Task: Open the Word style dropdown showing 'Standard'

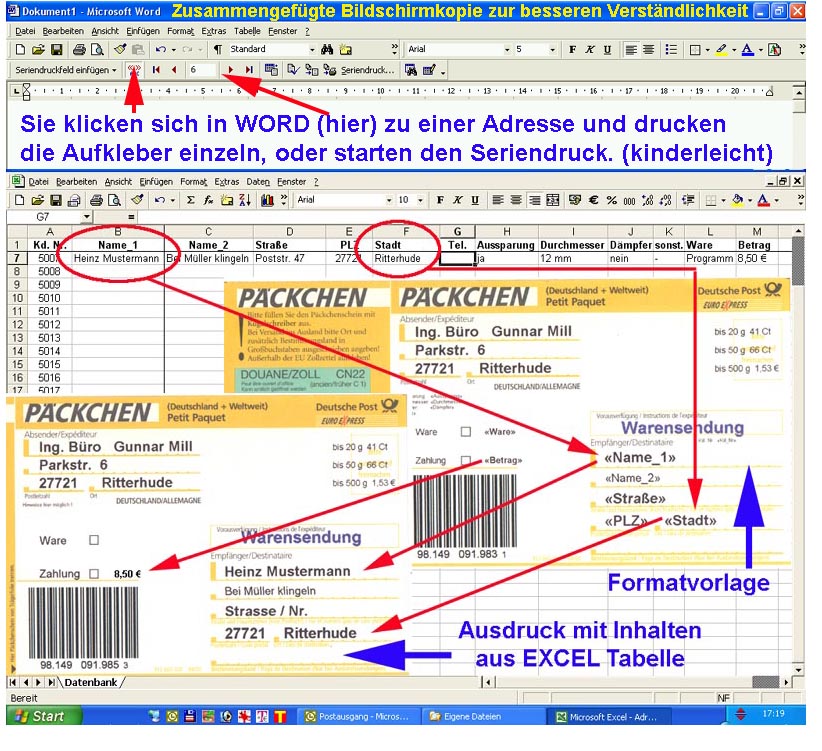Action: coord(312,50)
